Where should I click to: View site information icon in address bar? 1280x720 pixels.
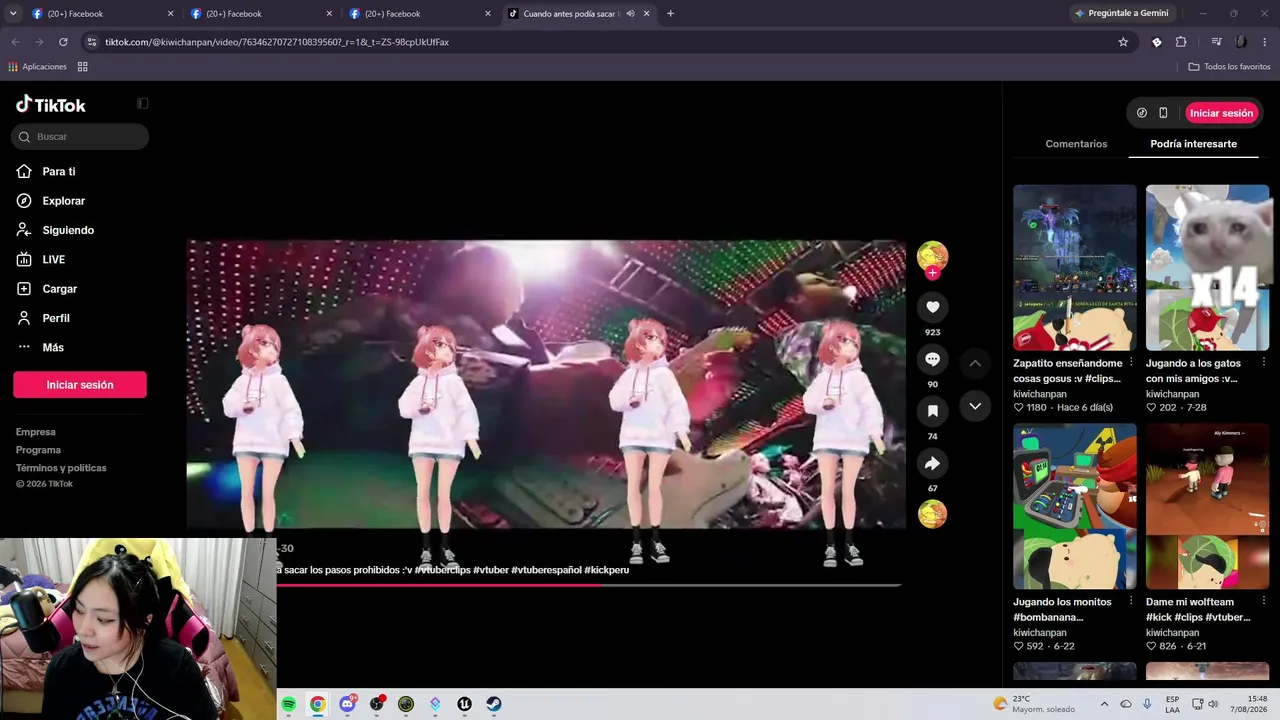pos(92,42)
